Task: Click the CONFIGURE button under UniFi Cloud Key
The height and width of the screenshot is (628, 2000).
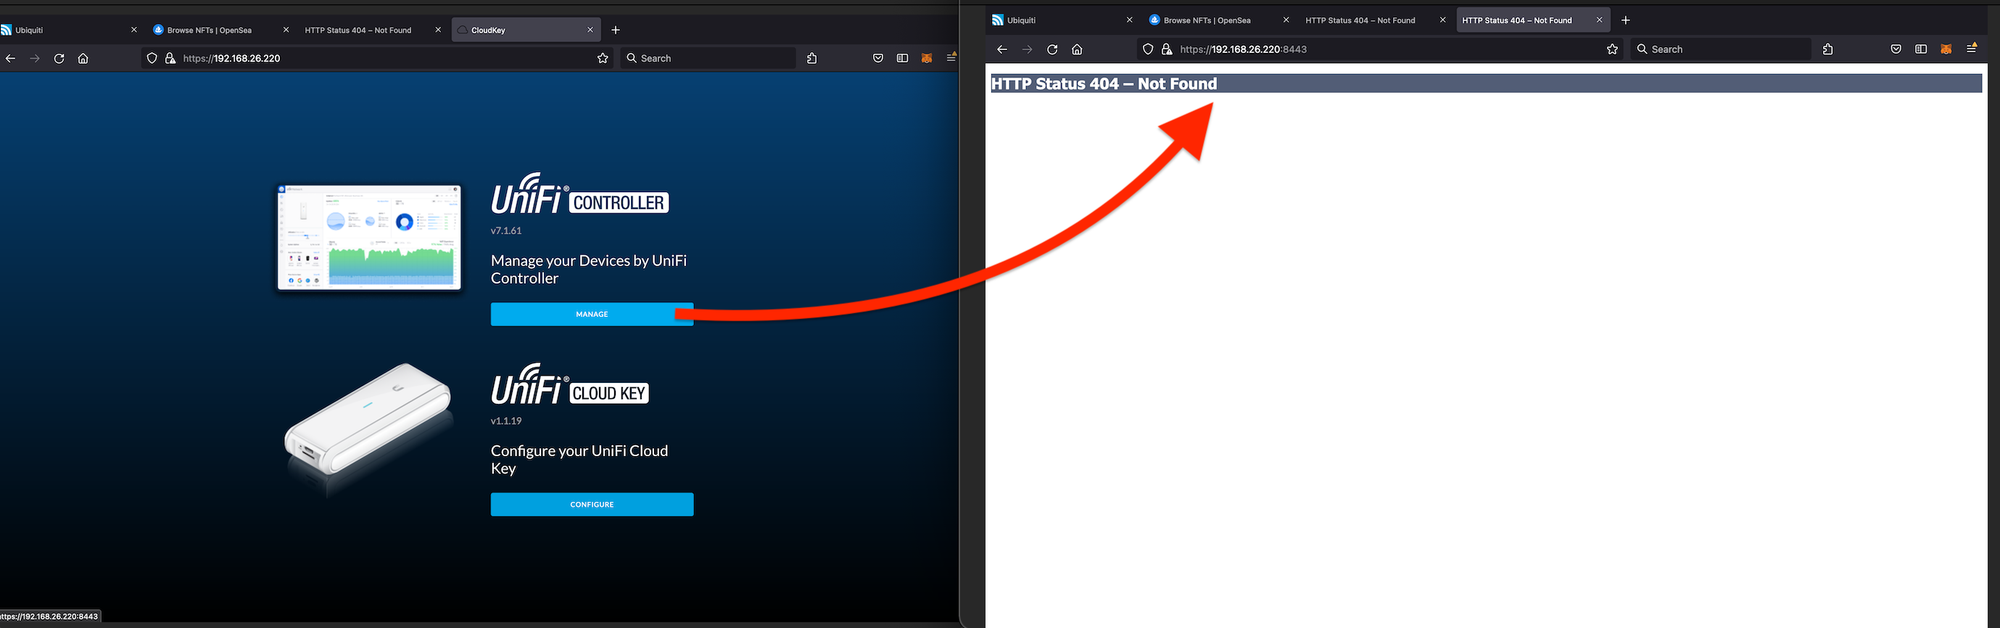Action: coord(591,504)
